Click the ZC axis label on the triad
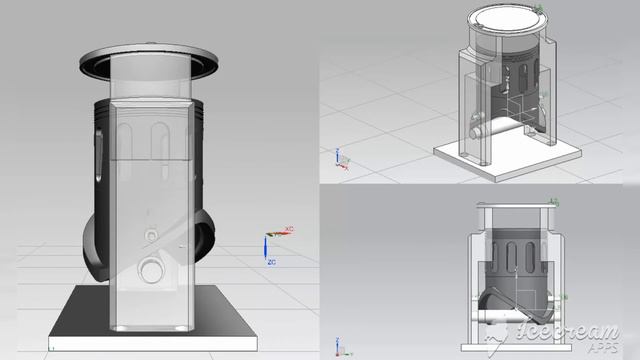This screenshot has height=360, width=640. pos(271,262)
